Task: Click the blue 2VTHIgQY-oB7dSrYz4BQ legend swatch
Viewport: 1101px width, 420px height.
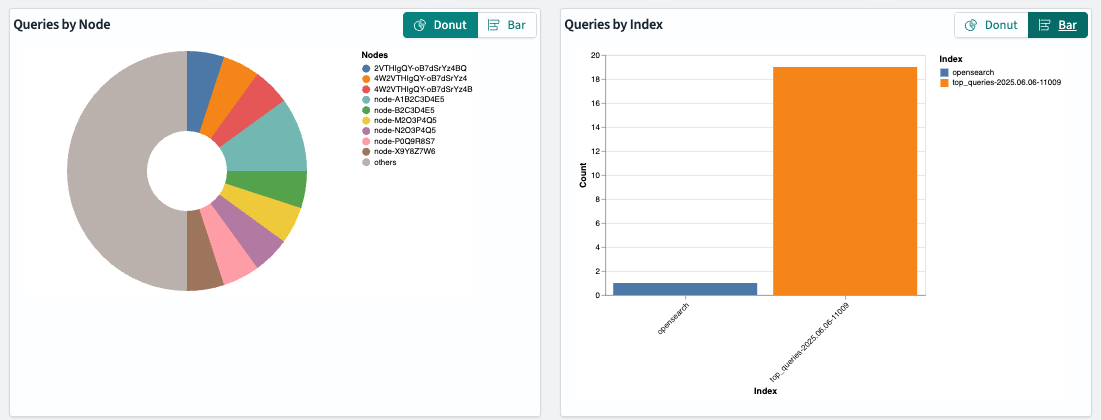Action: tap(366, 68)
